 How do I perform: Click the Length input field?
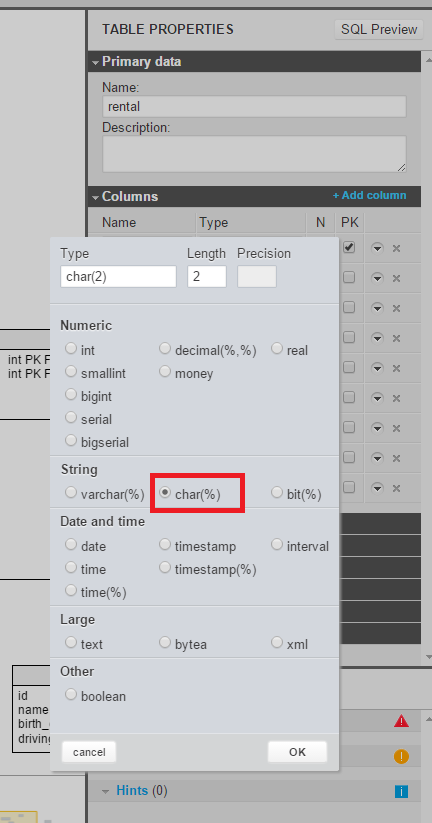(x=207, y=277)
